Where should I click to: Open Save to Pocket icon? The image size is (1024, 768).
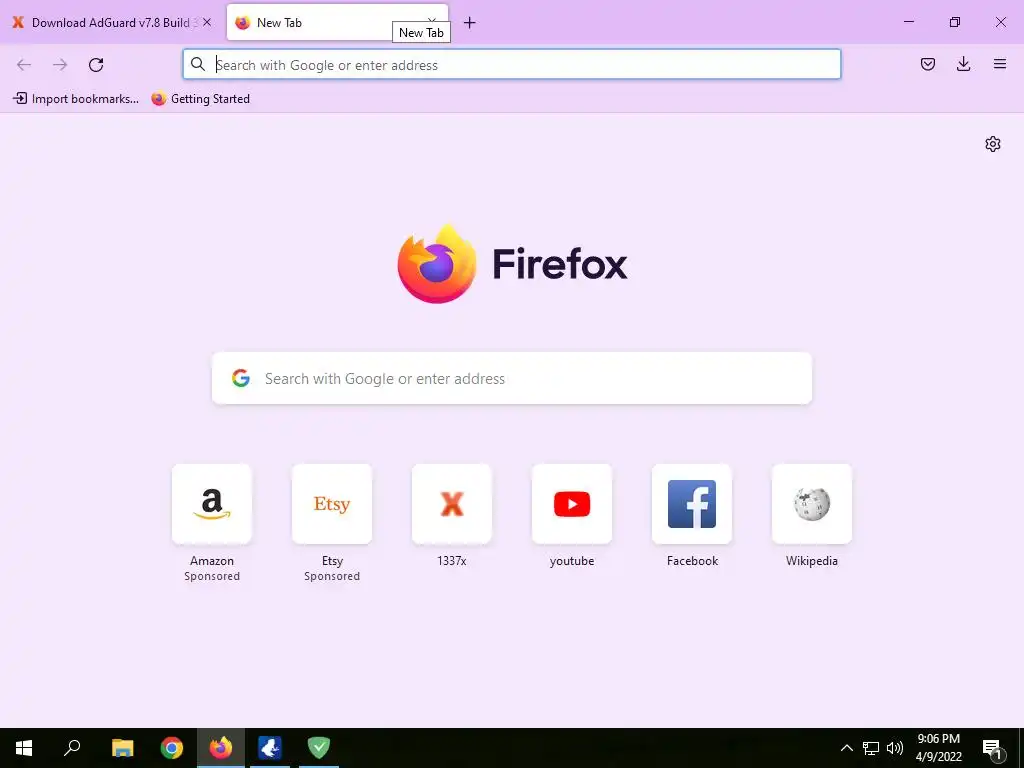pos(928,64)
